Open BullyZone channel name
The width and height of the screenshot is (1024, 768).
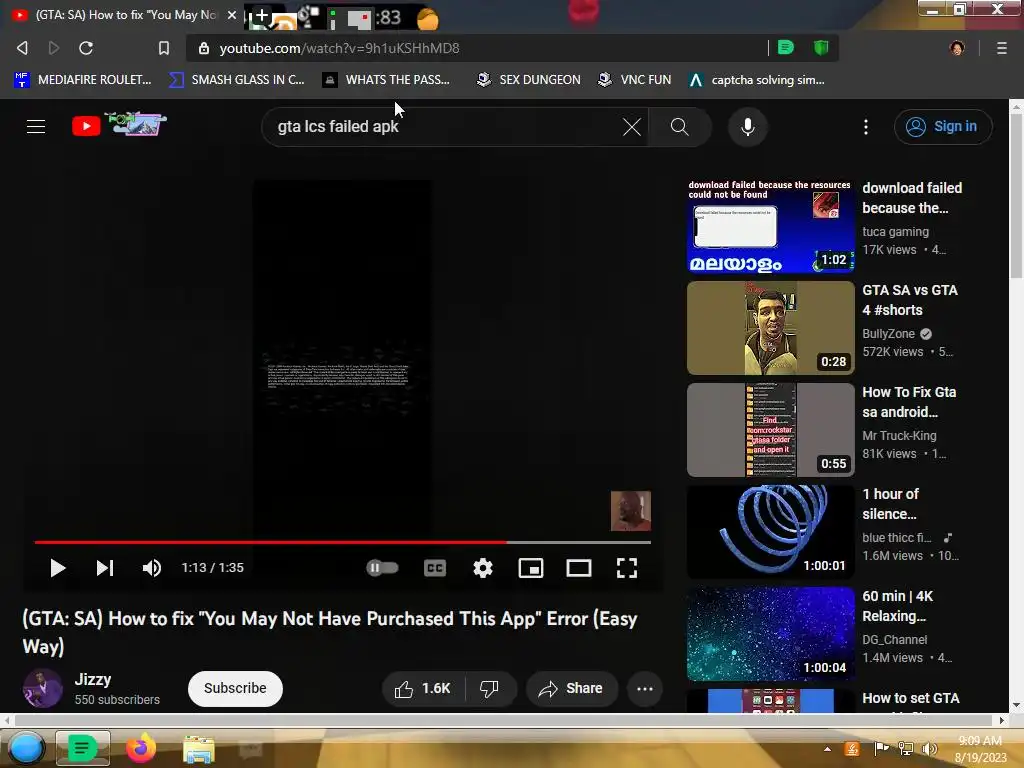(888, 334)
